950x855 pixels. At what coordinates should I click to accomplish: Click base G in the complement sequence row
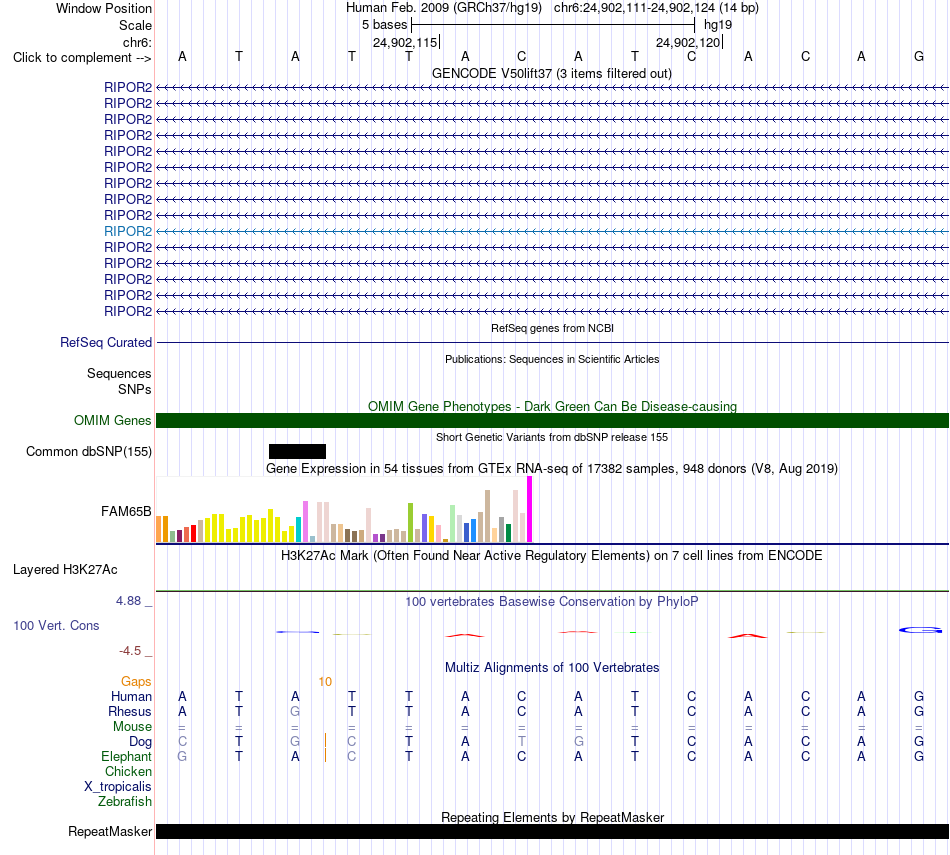918,56
